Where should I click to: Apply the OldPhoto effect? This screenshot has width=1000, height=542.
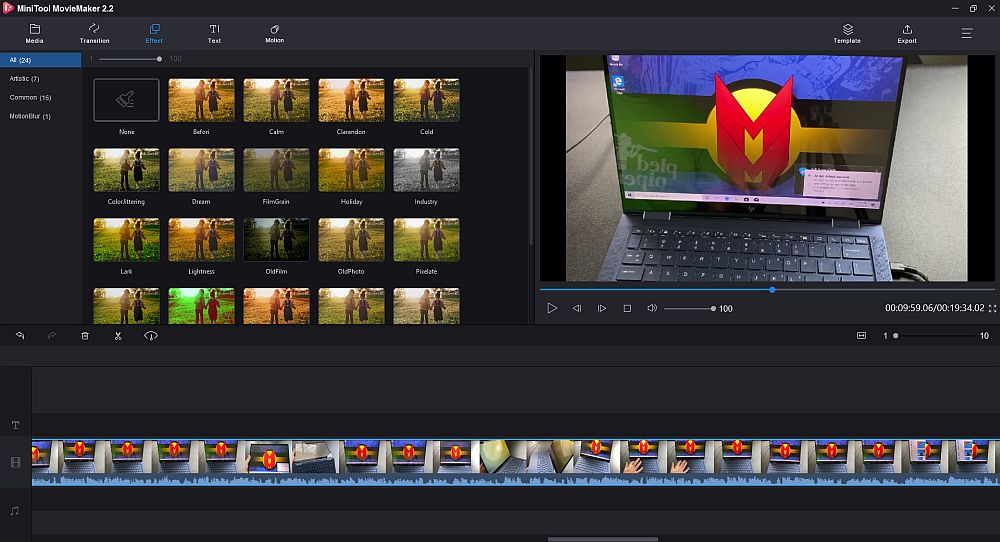point(351,240)
